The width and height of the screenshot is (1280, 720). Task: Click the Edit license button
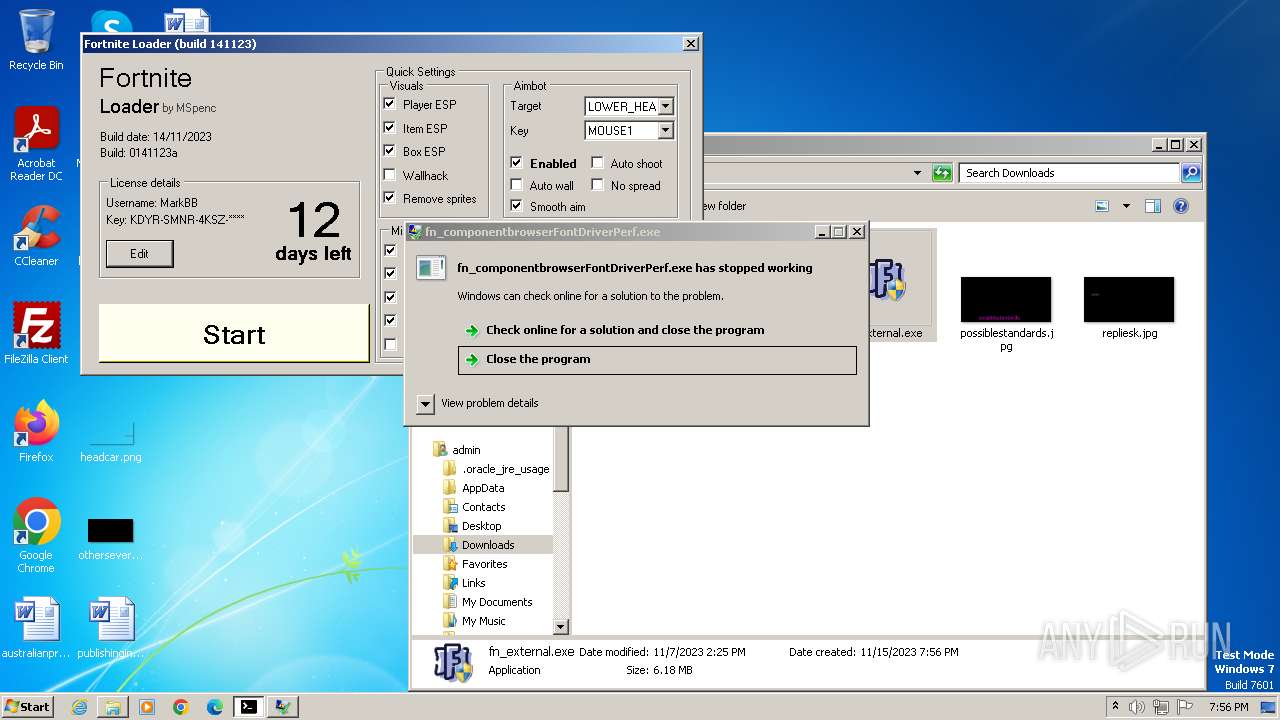click(139, 254)
